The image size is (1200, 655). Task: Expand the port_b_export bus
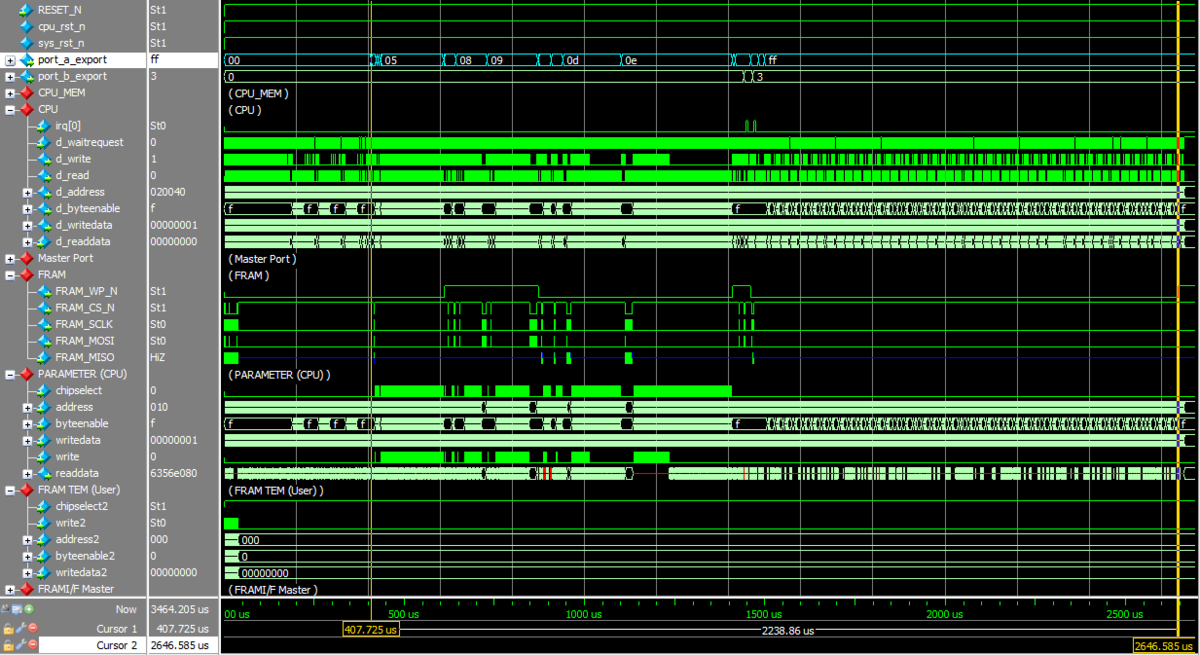click(x=10, y=76)
